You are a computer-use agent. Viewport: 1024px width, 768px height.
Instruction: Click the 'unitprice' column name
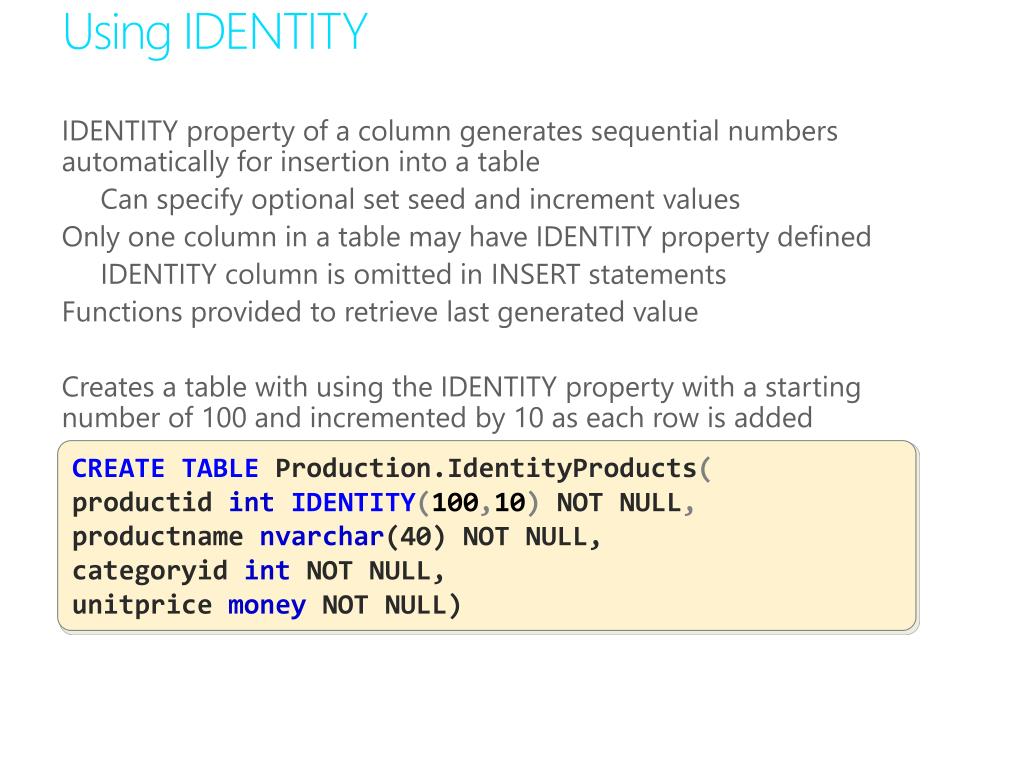coord(142,606)
